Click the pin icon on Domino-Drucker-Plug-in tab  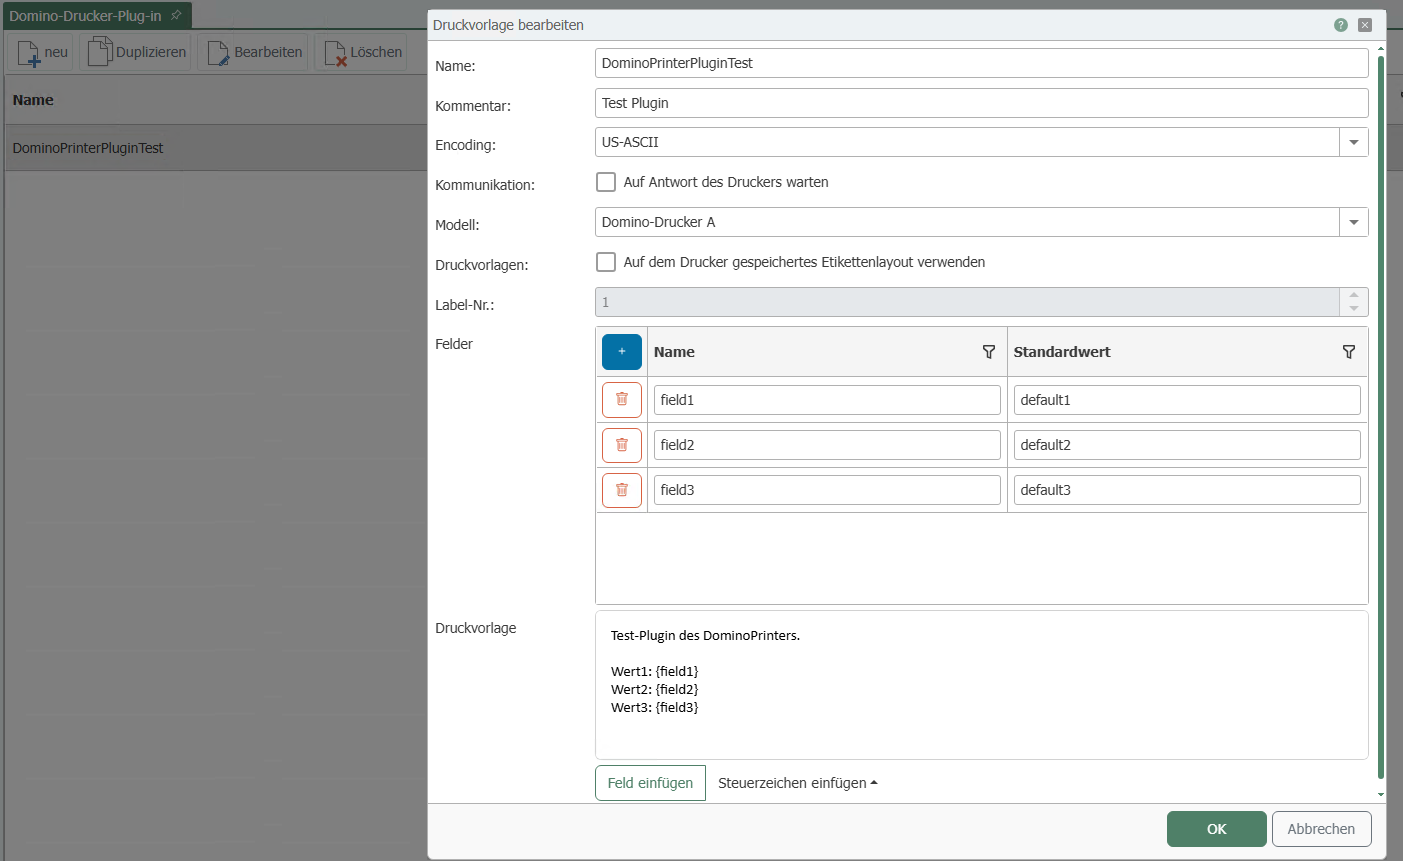176,16
